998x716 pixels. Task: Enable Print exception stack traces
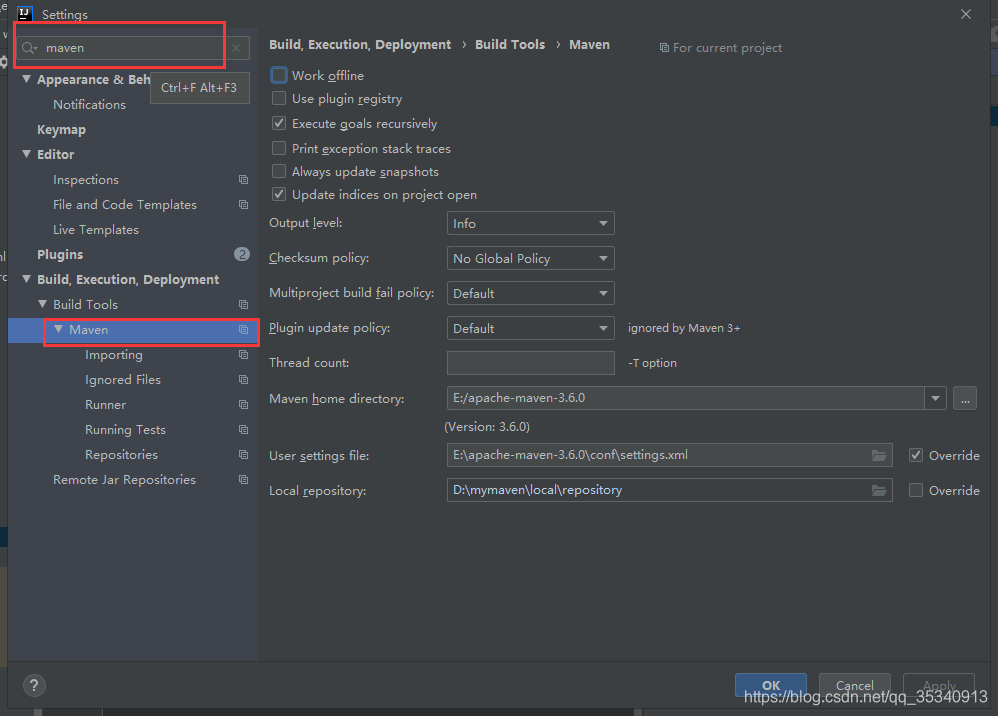[x=279, y=148]
